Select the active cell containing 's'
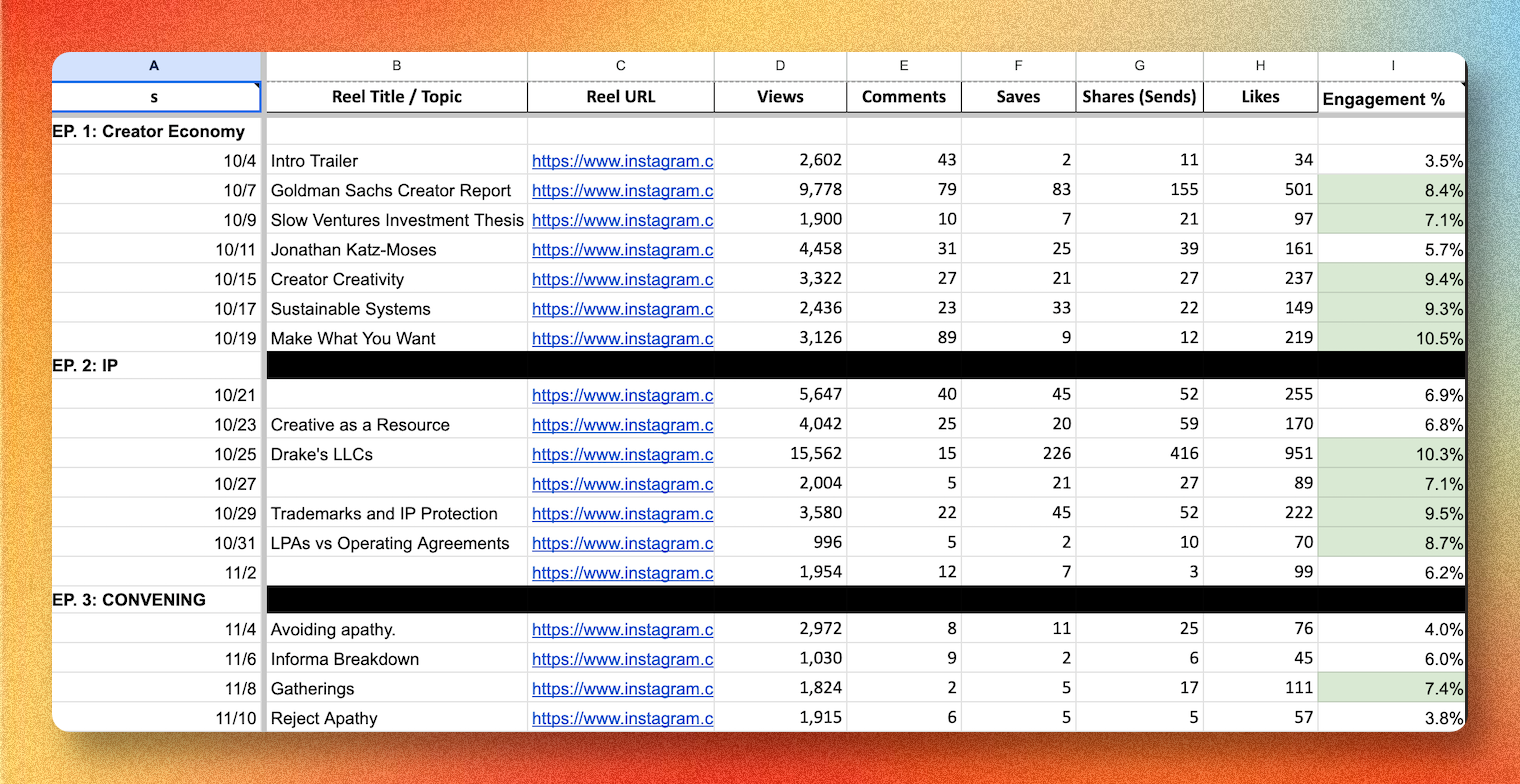The width and height of the screenshot is (1520, 784). click(x=154, y=97)
